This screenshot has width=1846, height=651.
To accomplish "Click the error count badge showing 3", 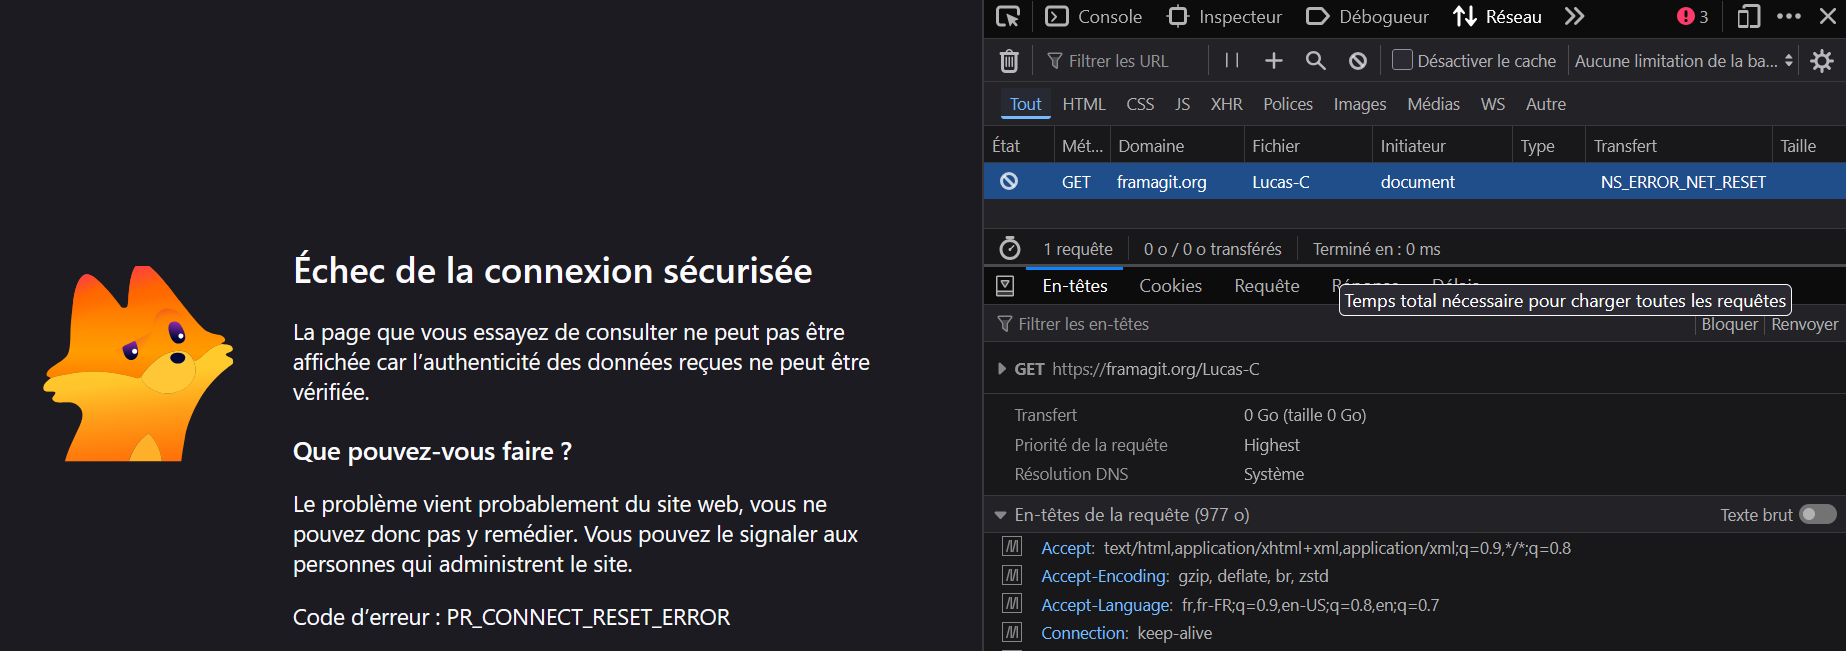I will [x=1693, y=17].
